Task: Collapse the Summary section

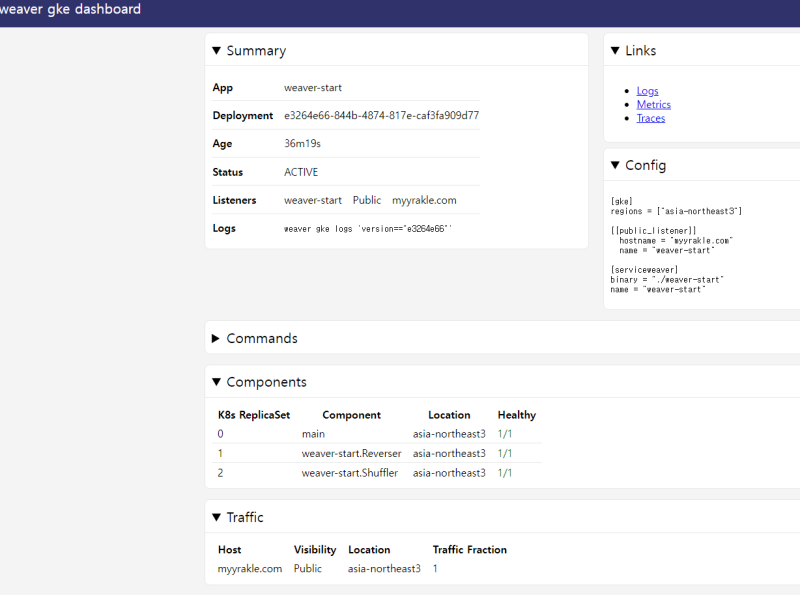Action: click(x=248, y=51)
